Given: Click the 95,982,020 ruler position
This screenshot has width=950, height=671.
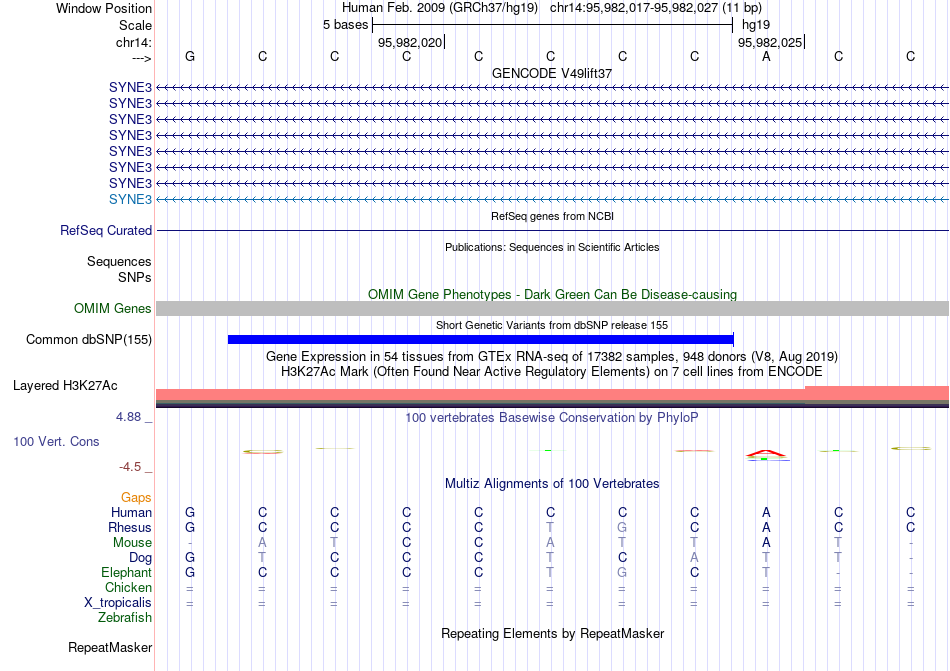Looking at the screenshot, I should pyautogui.click(x=410, y=42).
